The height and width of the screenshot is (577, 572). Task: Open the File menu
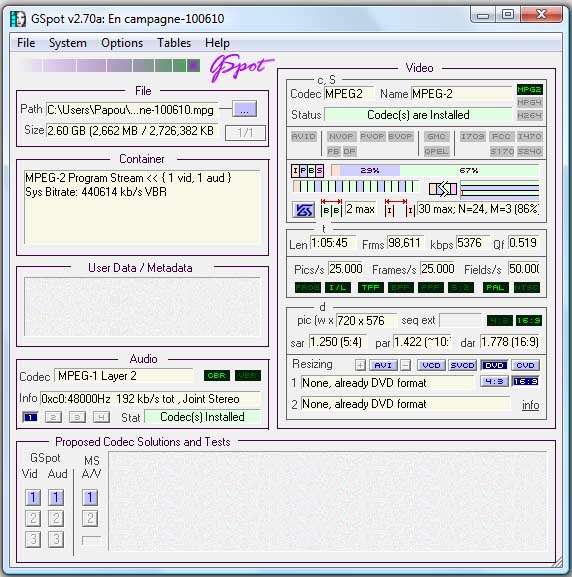click(26, 43)
